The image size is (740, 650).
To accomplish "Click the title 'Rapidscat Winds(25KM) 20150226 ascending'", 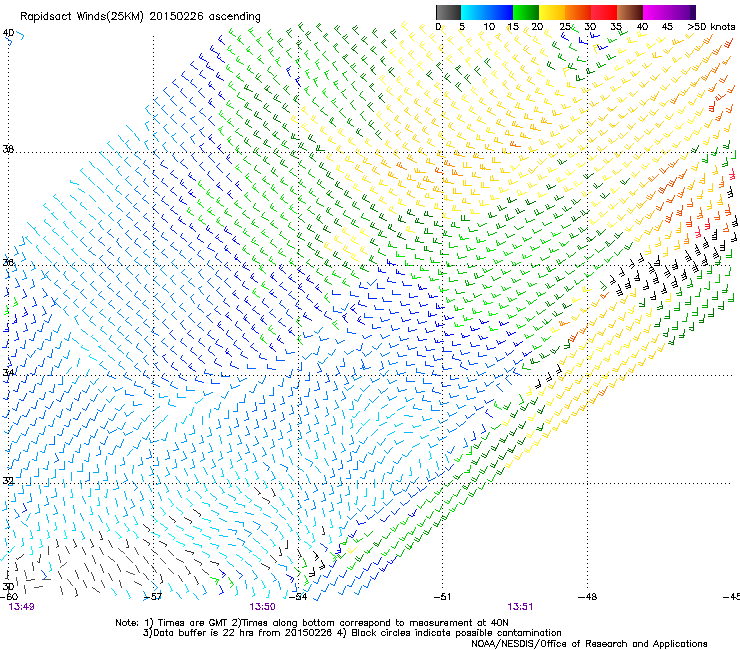I will pyautogui.click(x=140, y=17).
